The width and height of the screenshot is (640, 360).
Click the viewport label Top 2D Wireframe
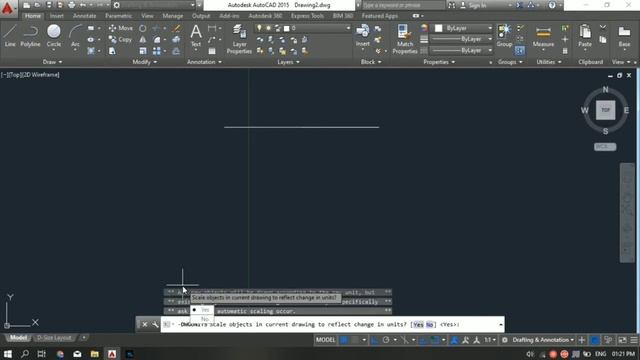click(31, 75)
